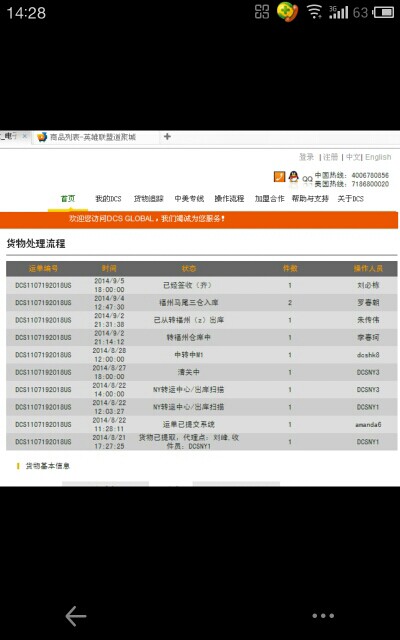
Task: Open the 加盟合作 navigation item
Action: [x=269, y=199]
